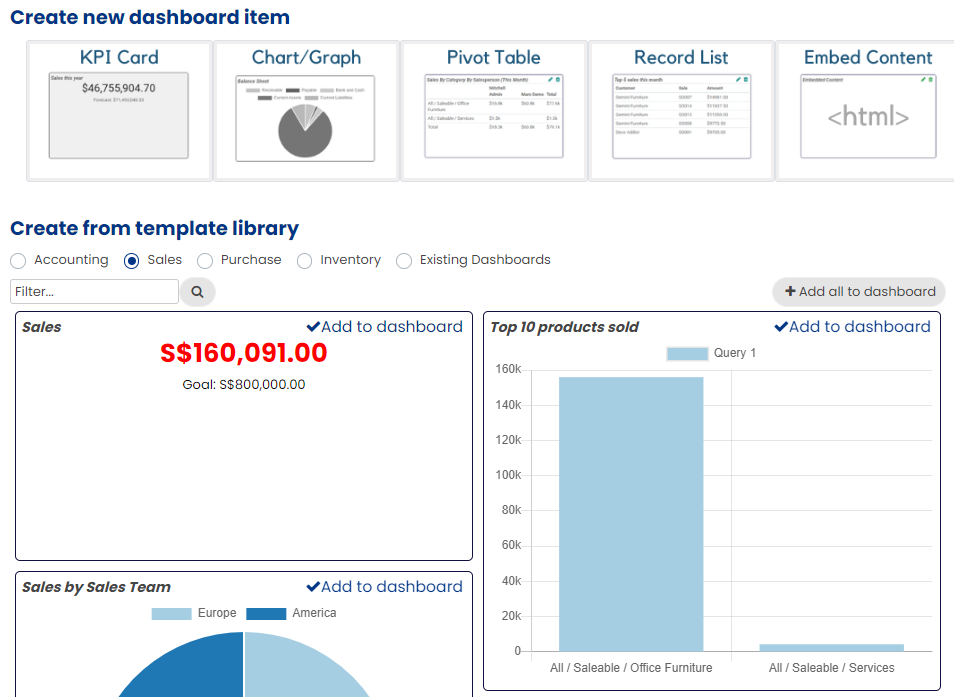Select the Accounting template radio button
This screenshot has height=697, width=954.
(18, 261)
